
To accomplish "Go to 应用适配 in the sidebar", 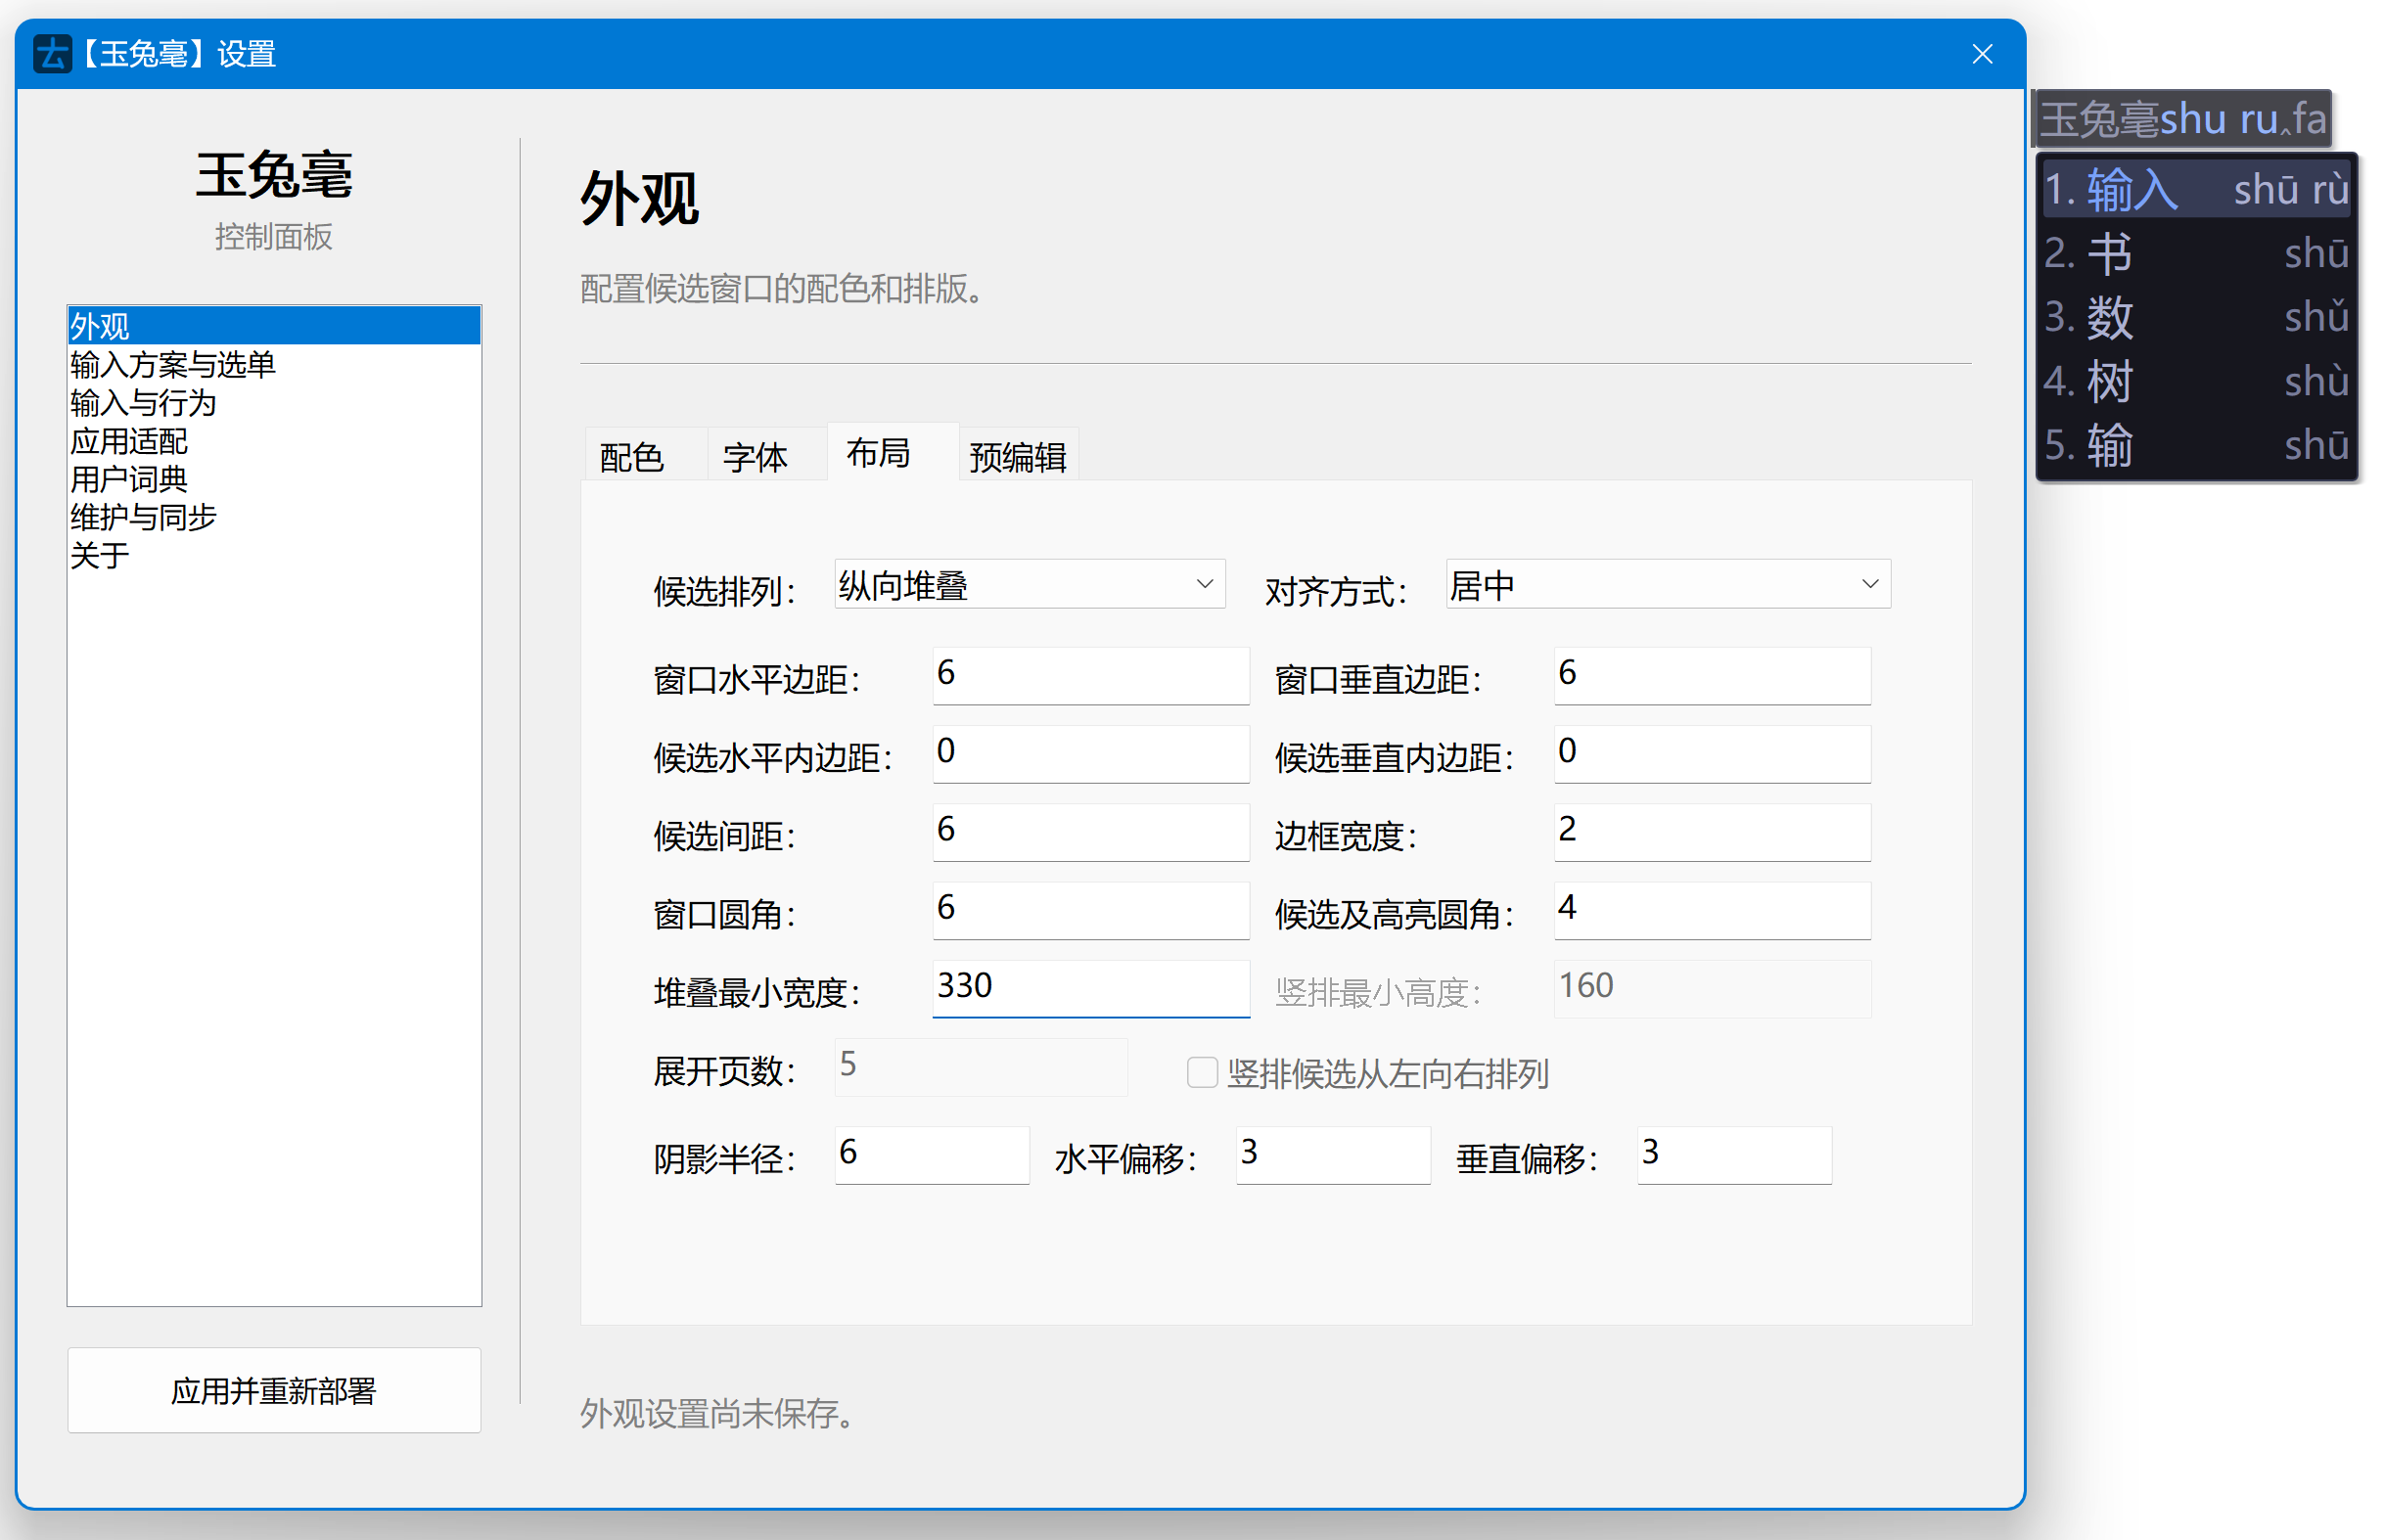I will pyautogui.click(x=273, y=440).
